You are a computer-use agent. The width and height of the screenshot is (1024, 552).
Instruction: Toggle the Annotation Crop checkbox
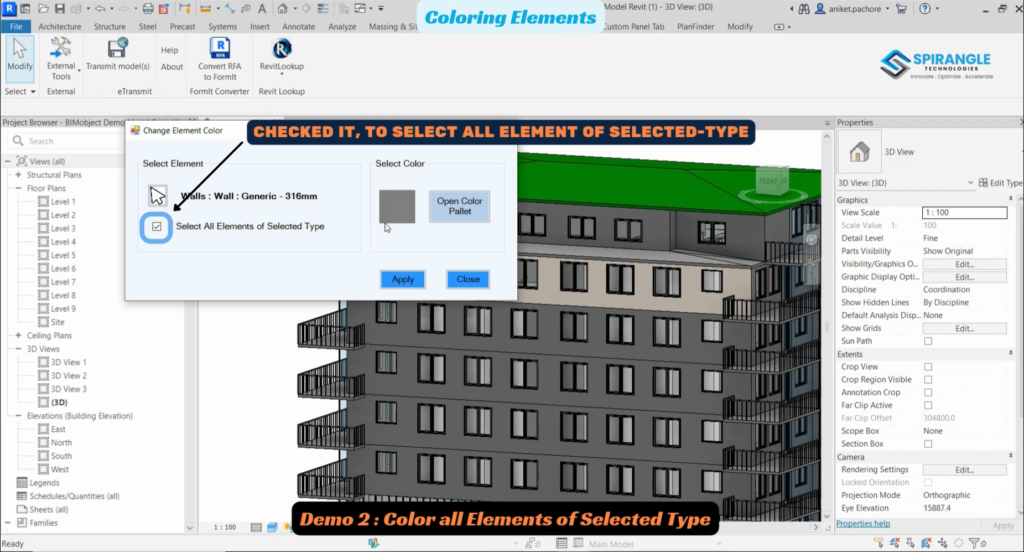coord(928,393)
